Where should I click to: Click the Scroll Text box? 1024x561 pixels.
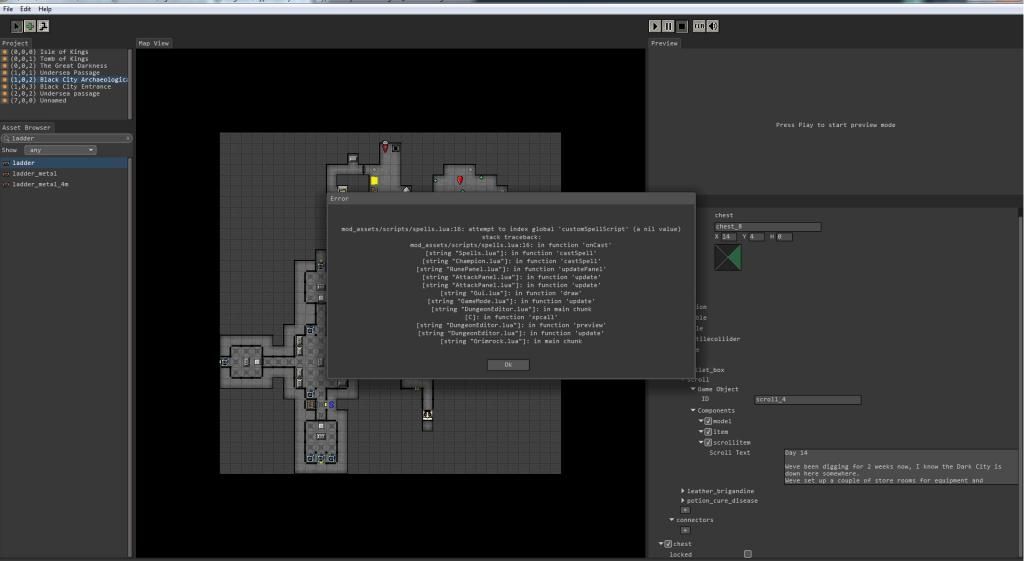901,466
